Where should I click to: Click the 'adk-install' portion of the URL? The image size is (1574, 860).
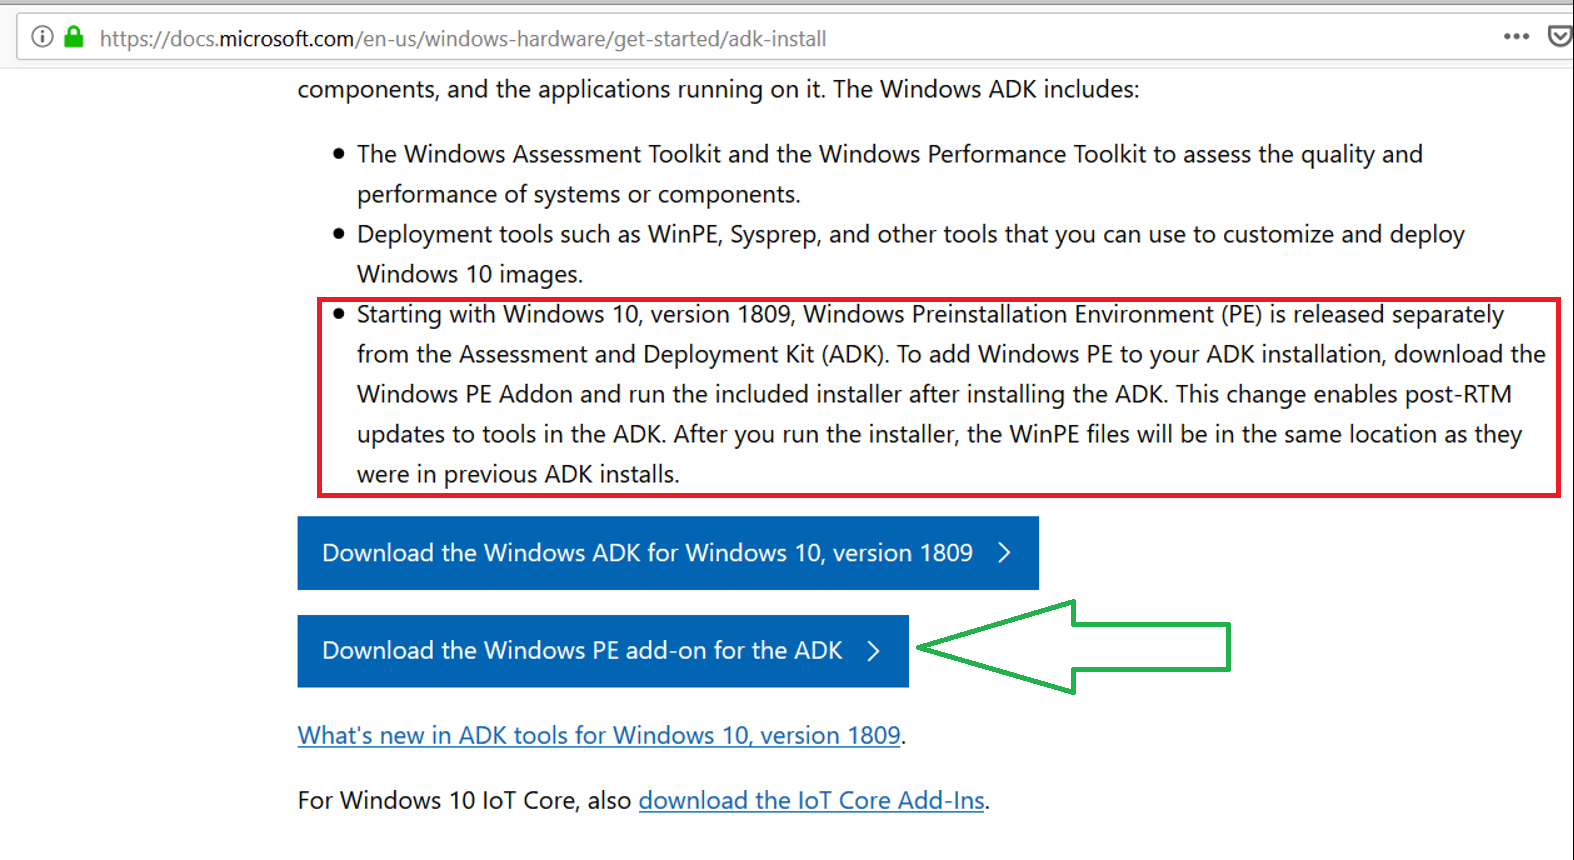coord(777,39)
